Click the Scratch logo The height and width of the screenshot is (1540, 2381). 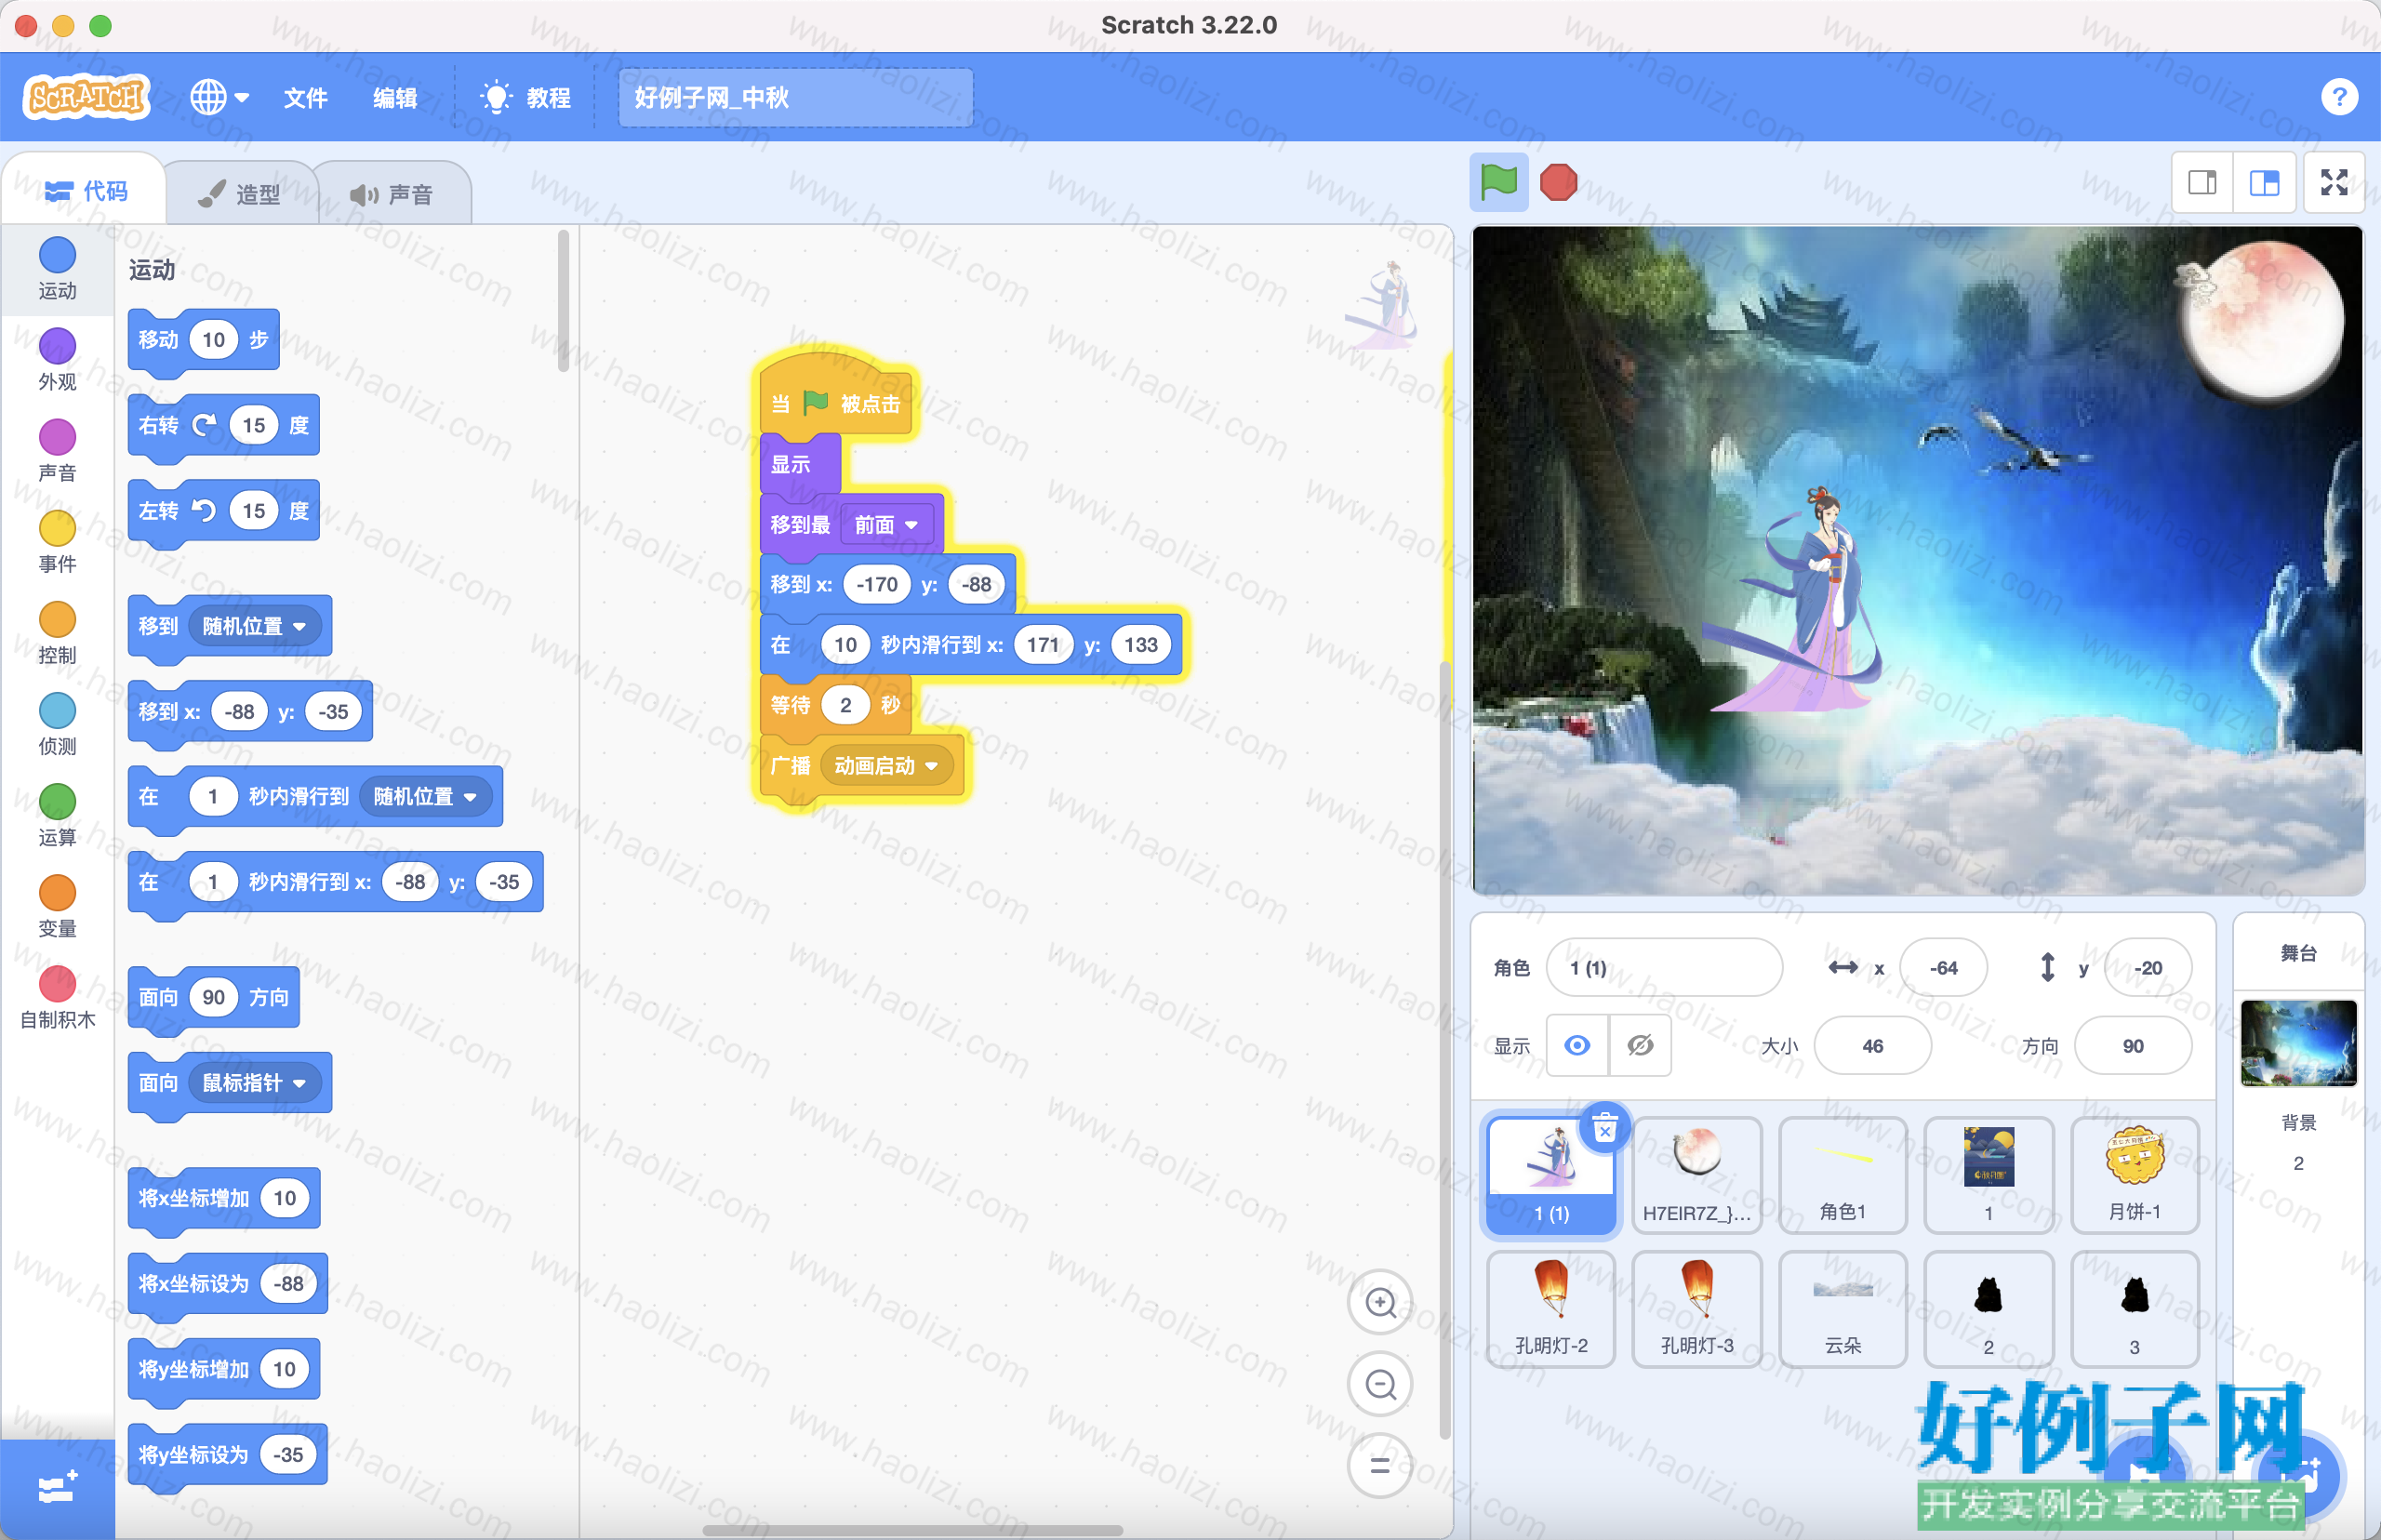87,98
